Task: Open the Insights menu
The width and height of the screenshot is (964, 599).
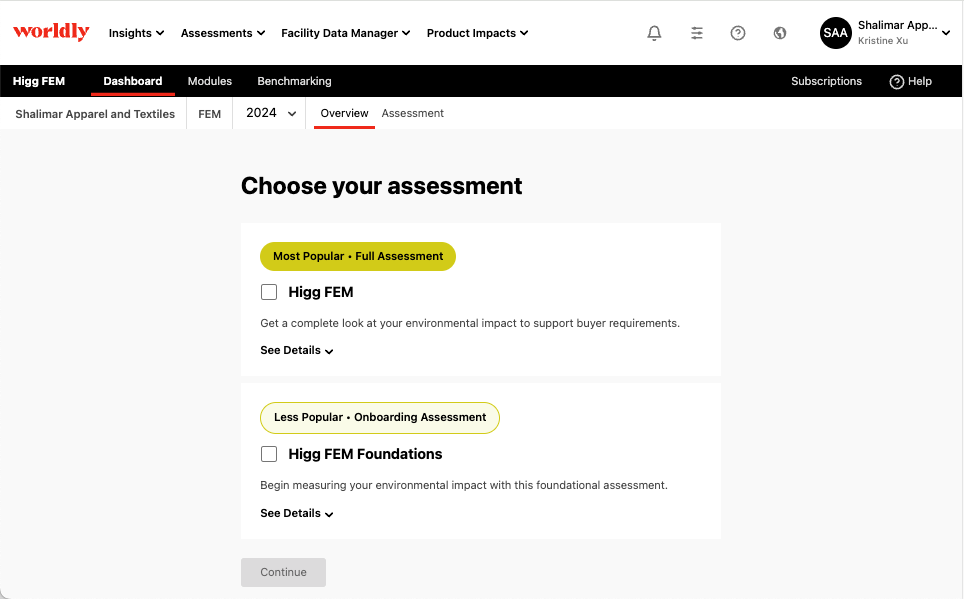Action: click(x=136, y=33)
